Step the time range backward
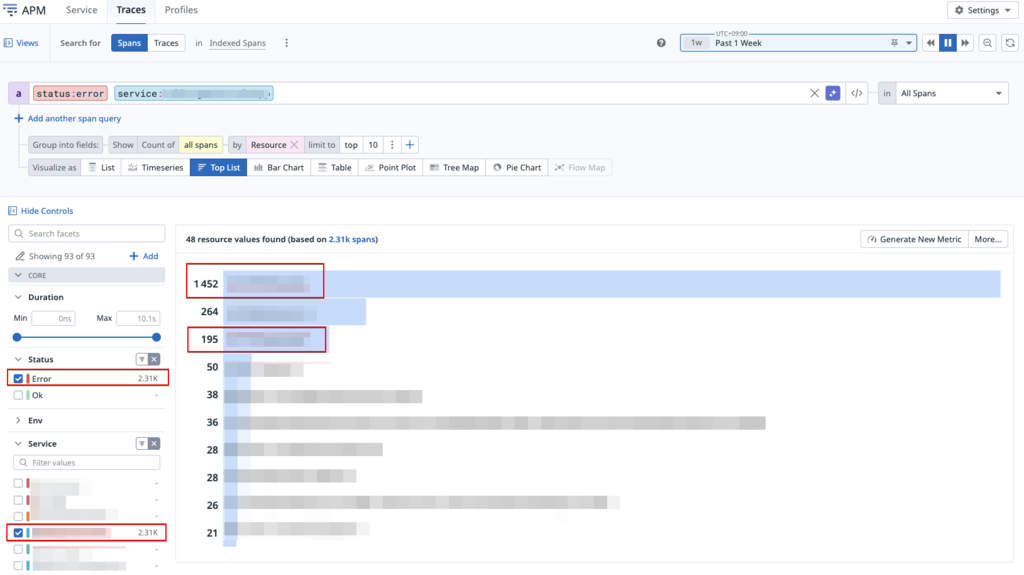The width and height of the screenshot is (1024, 575). [931, 43]
